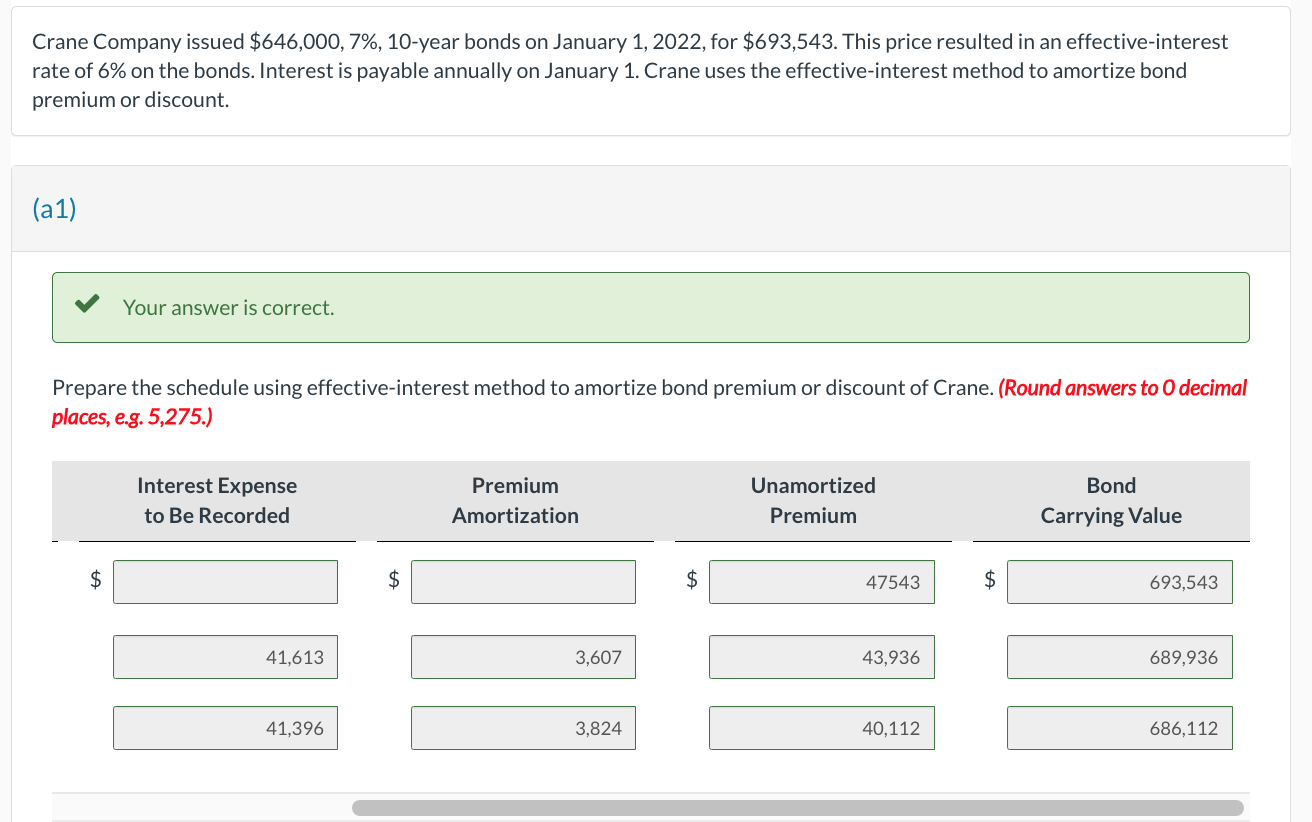Click the horizontal scrollbar below the schedule
Viewport: 1312px width, 822px height.
click(x=797, y=807)
